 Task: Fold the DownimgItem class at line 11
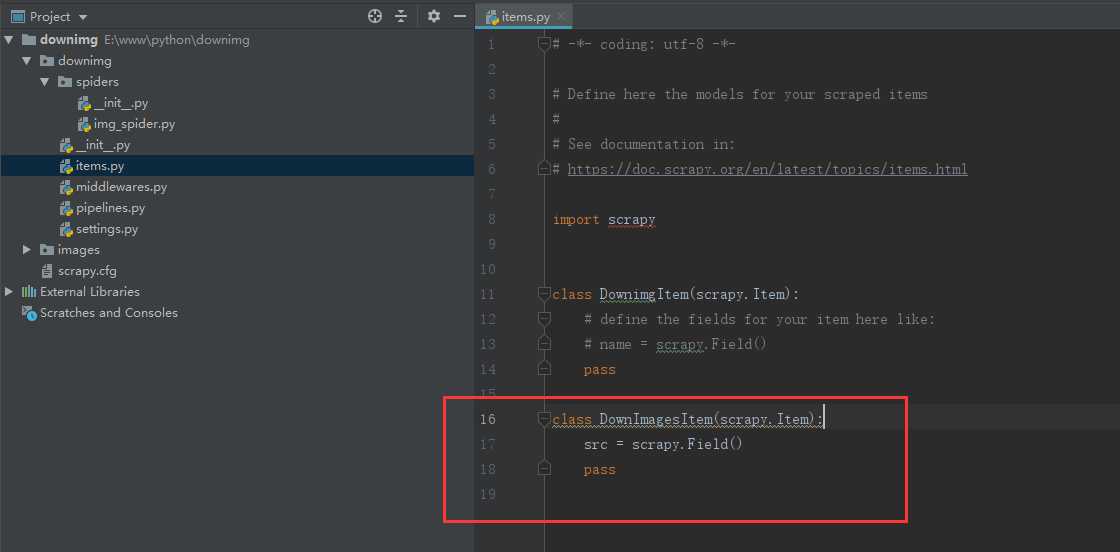click(544, 293)
